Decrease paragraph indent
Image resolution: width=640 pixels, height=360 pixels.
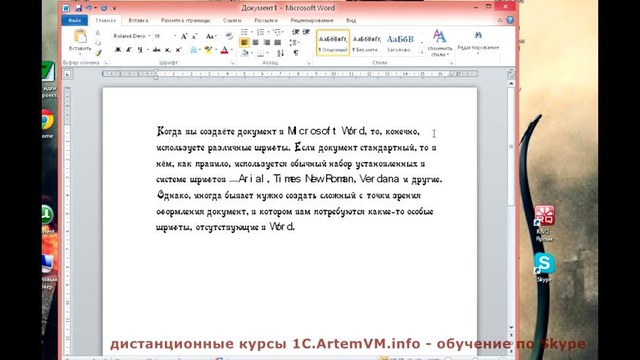point(296,32)
